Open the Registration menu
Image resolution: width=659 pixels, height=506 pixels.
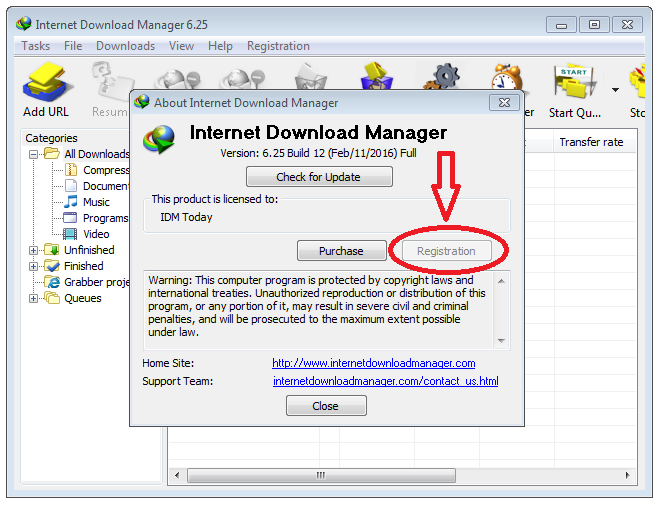pos(278,46)
